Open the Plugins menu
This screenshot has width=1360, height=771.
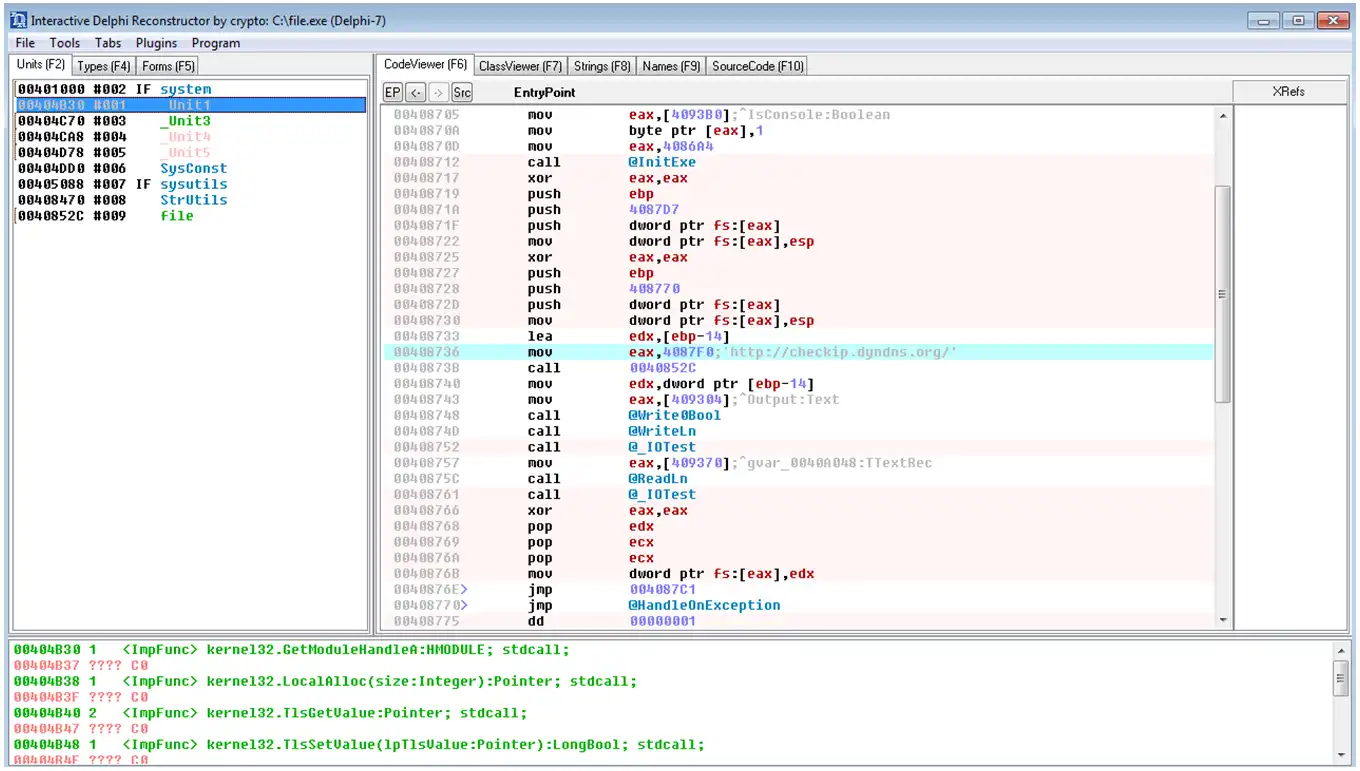click(x=156, y=43)
